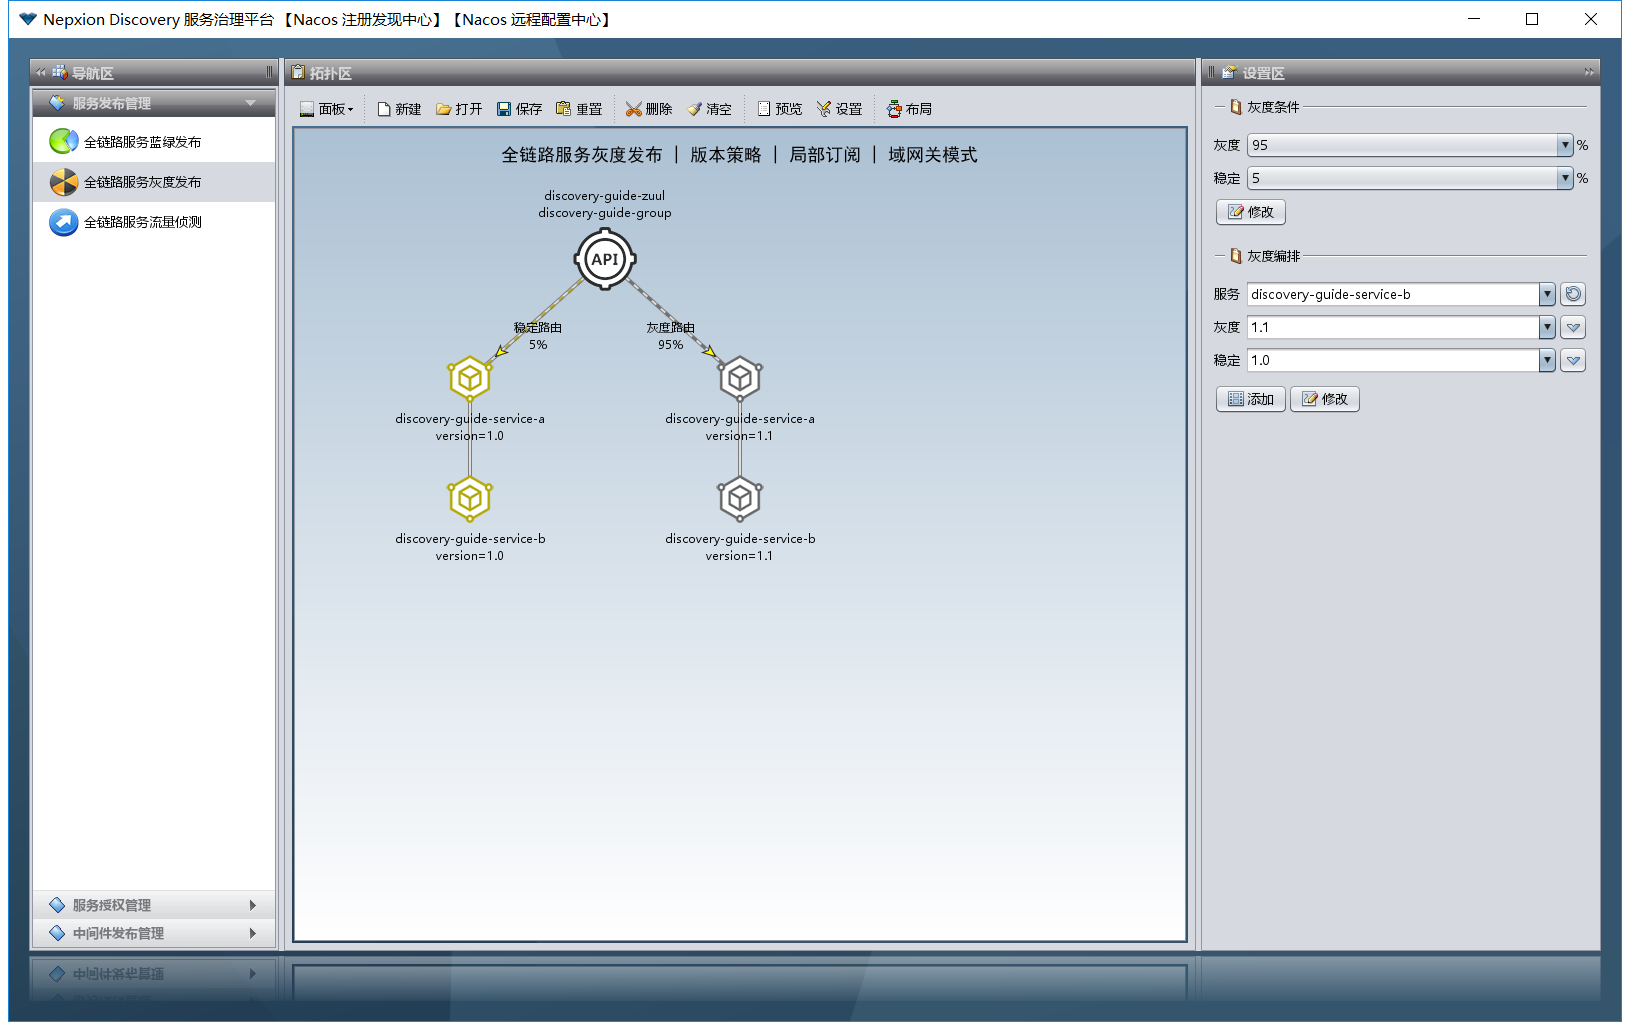Delete selection with 删除 scissors icon

(x=648, y=109)
